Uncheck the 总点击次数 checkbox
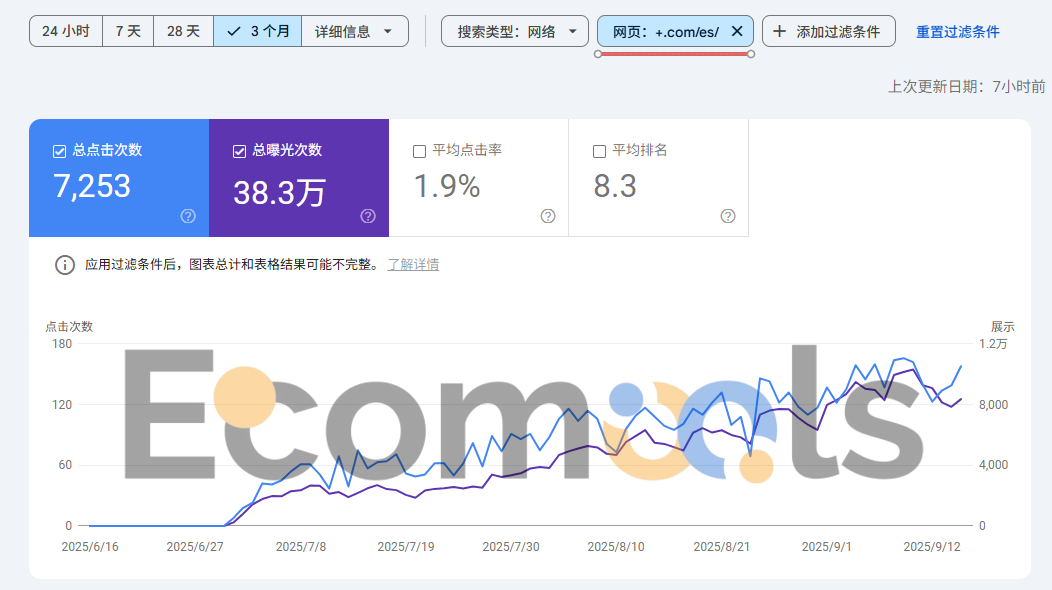Screen dimensions: 1052x590 pos(59,151)
